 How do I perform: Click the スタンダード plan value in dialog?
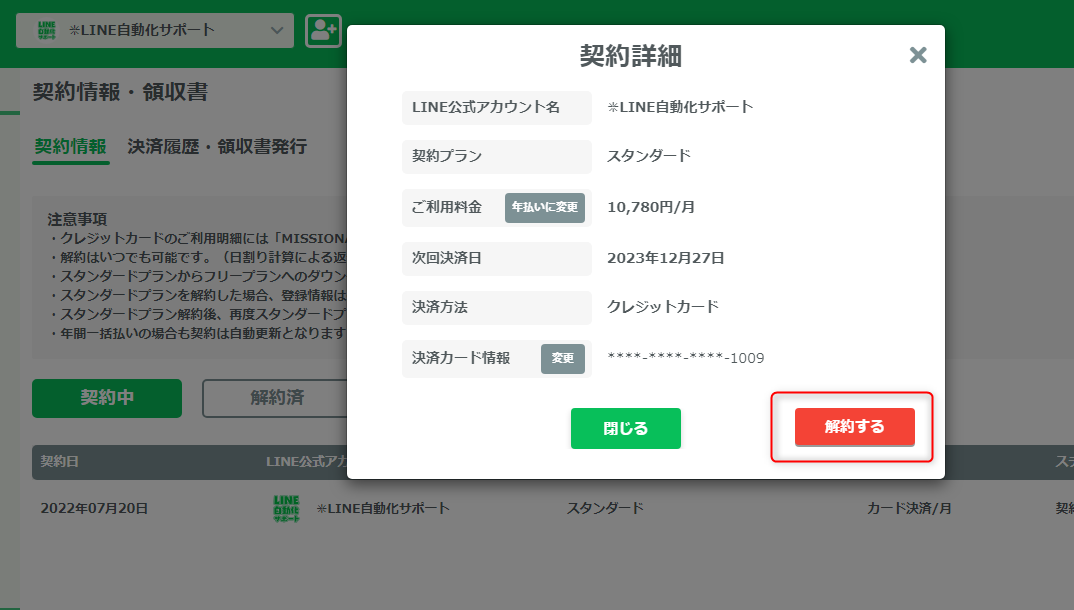pos(649,156)
